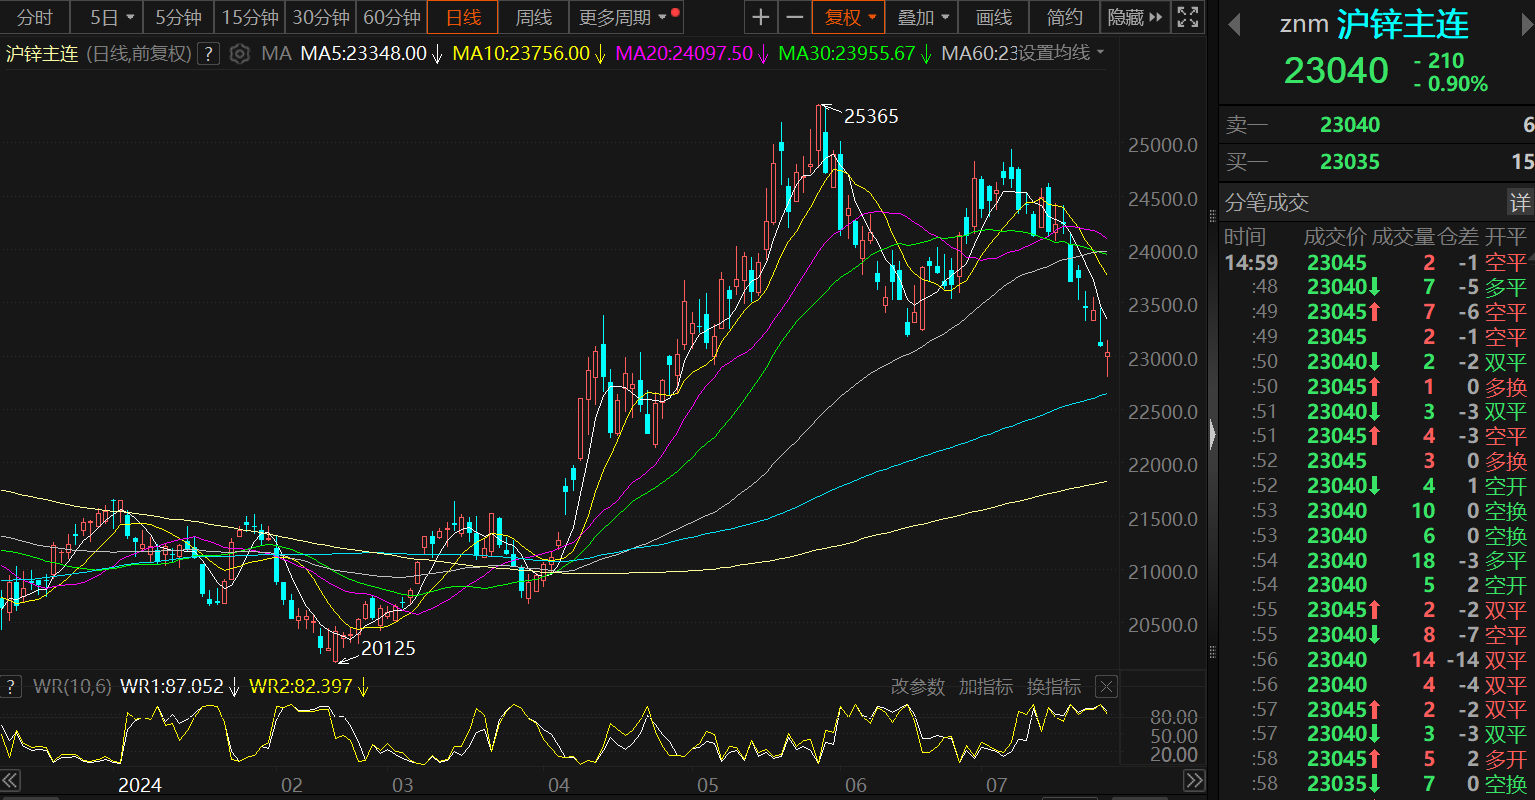Open 设置均线 dropdown
Viewport: 1535px width, 800px height.
(1061, 53)
